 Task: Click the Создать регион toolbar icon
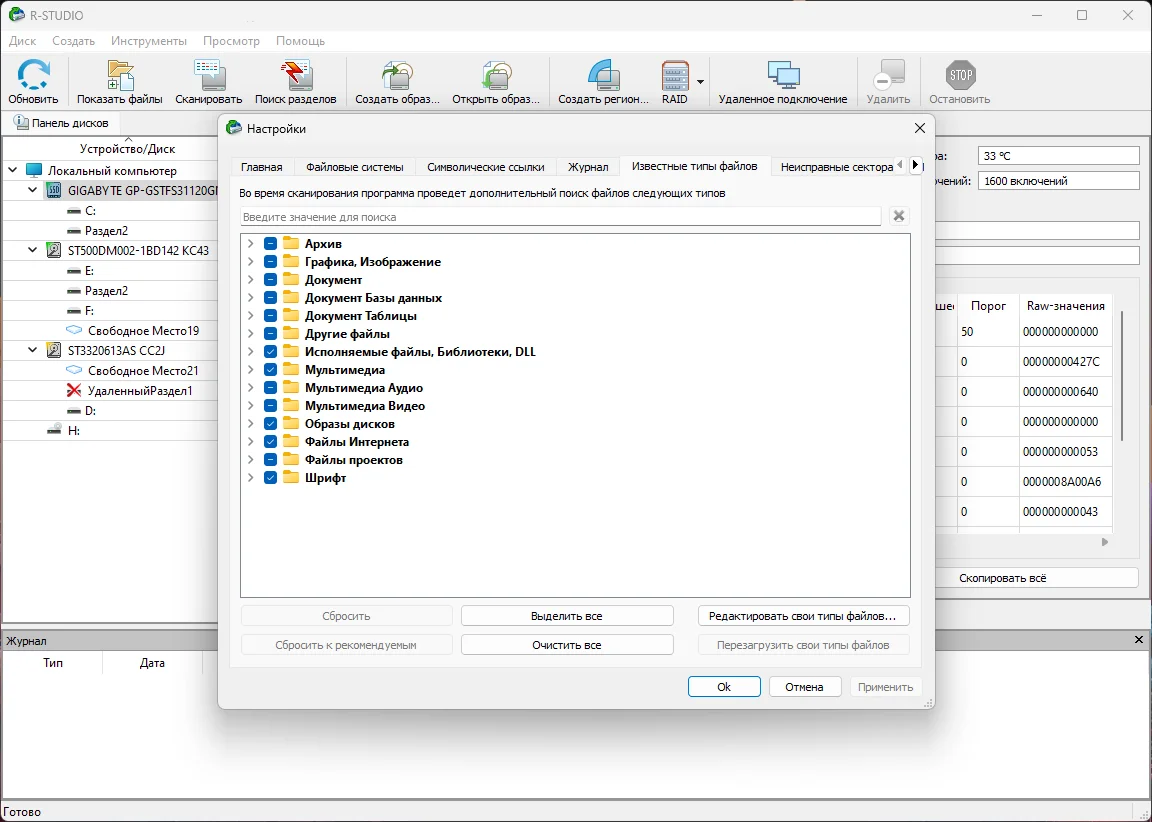[603, 77]
